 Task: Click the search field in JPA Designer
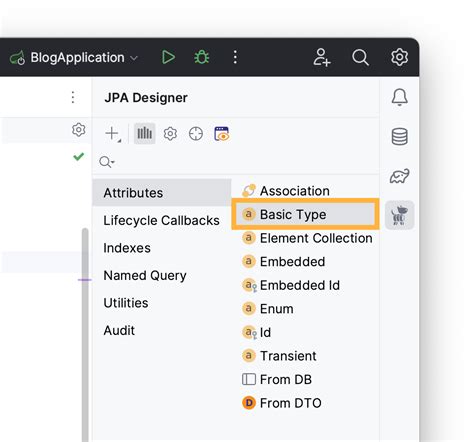tap(235, 162)
